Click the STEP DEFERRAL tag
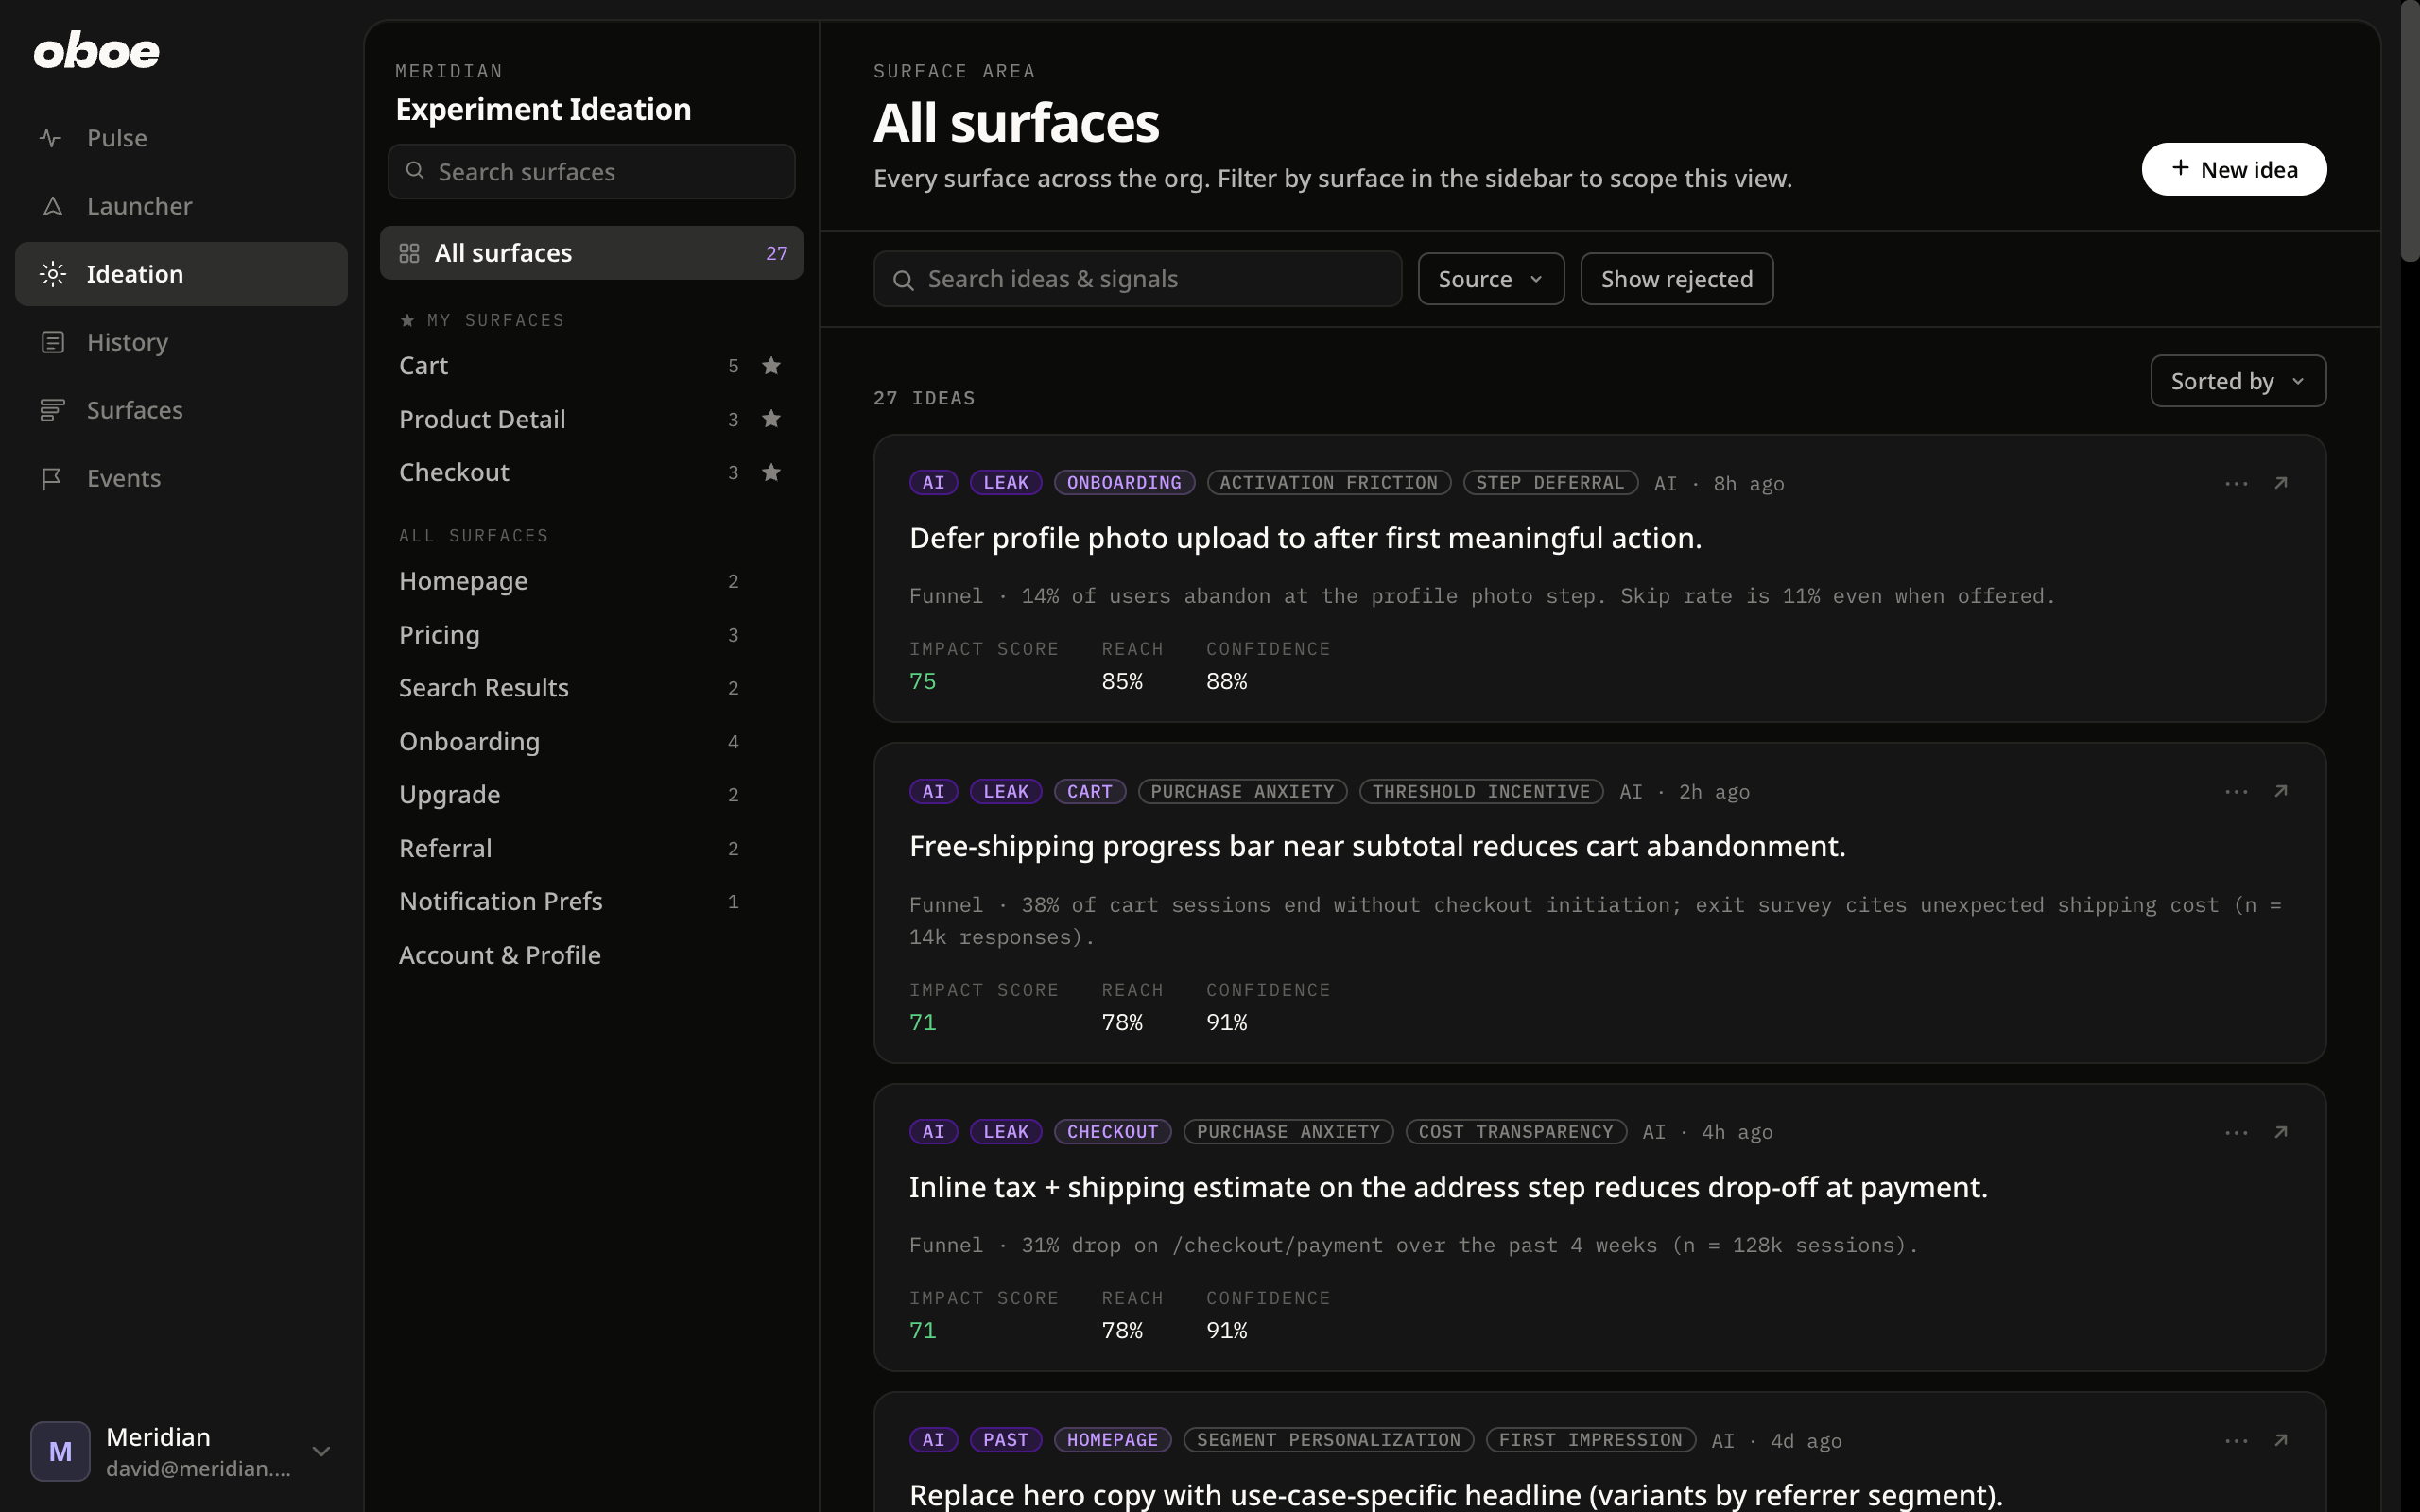The height and width of the screenshot is (1512, 2420). point(1550,483)
